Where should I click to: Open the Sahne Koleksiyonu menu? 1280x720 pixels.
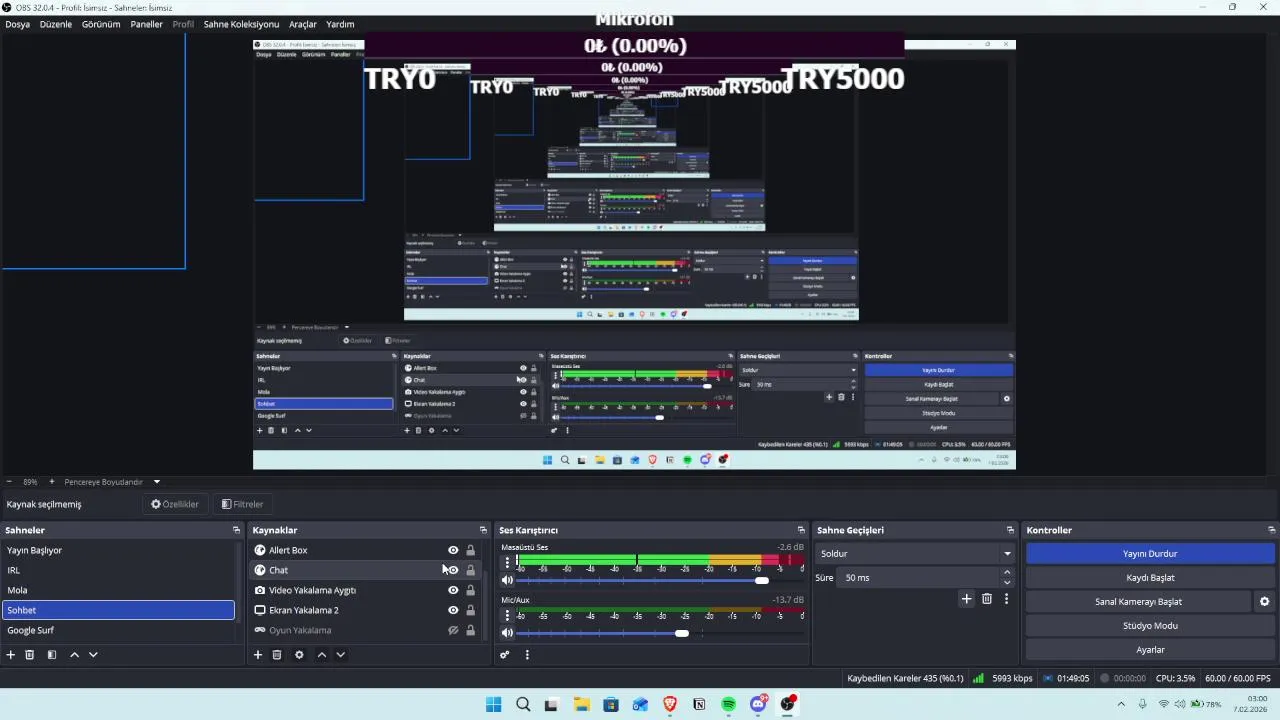pos(241,24)
